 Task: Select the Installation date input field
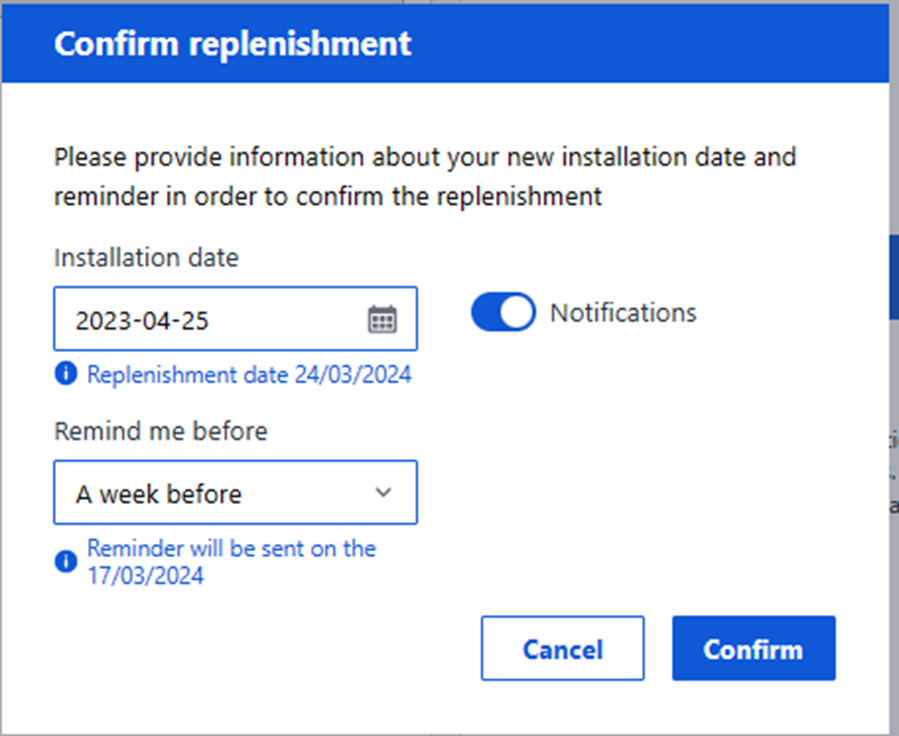[200, 318]
